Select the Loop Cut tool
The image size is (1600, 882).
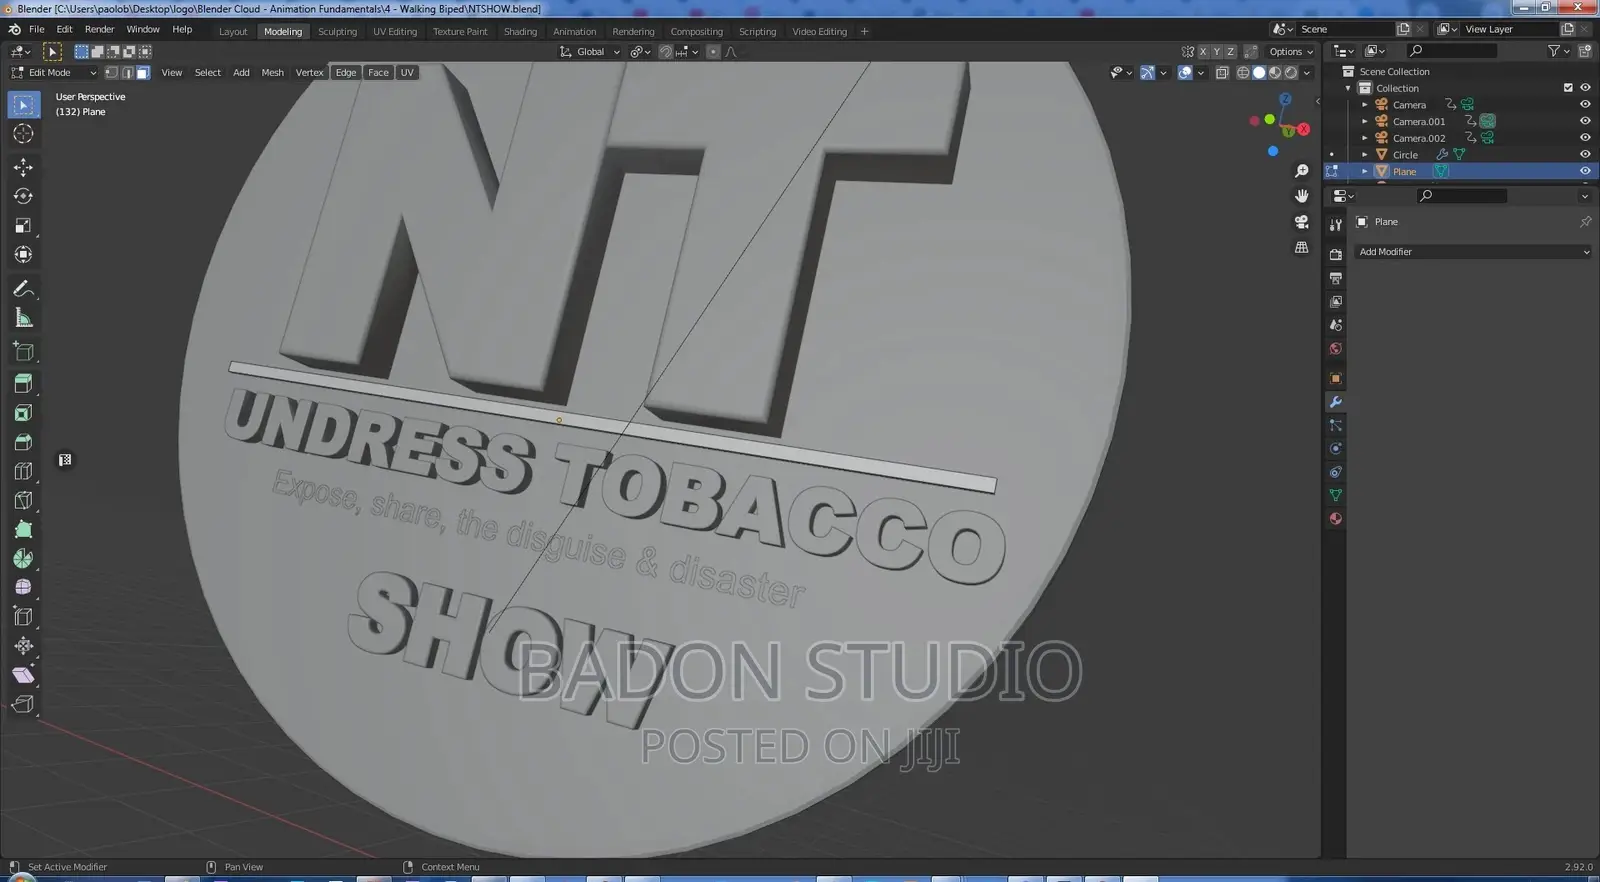(23, 471)
